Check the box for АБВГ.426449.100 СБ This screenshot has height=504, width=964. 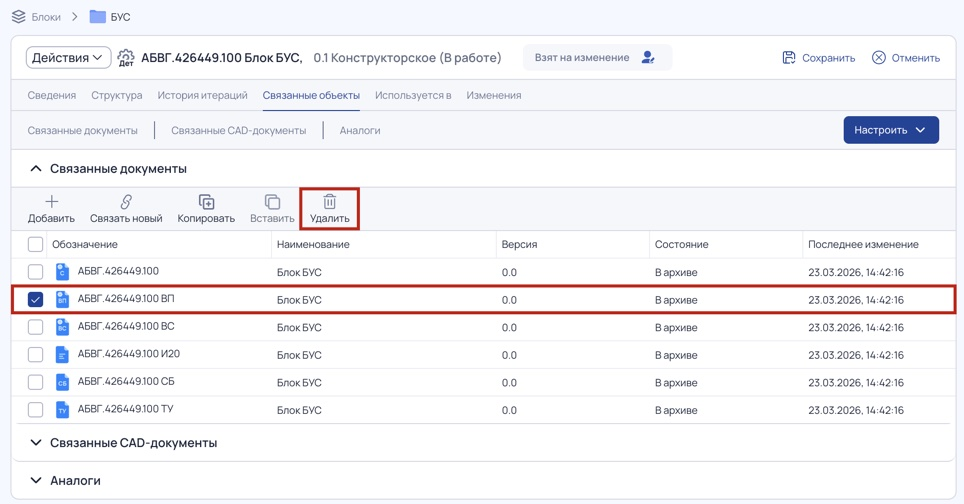pos(36,382)
